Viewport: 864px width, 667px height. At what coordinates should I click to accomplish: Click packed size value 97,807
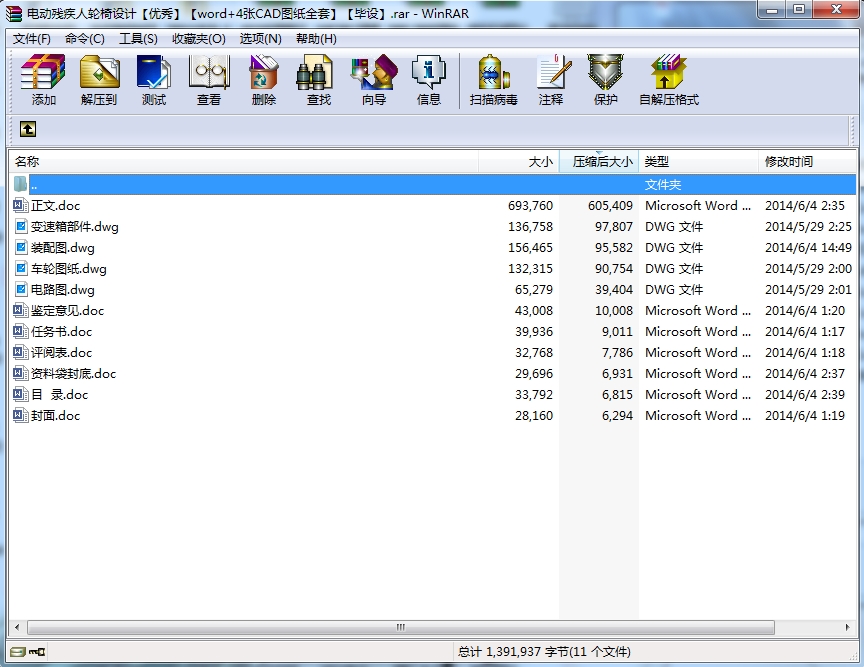(x=613, y=227)
